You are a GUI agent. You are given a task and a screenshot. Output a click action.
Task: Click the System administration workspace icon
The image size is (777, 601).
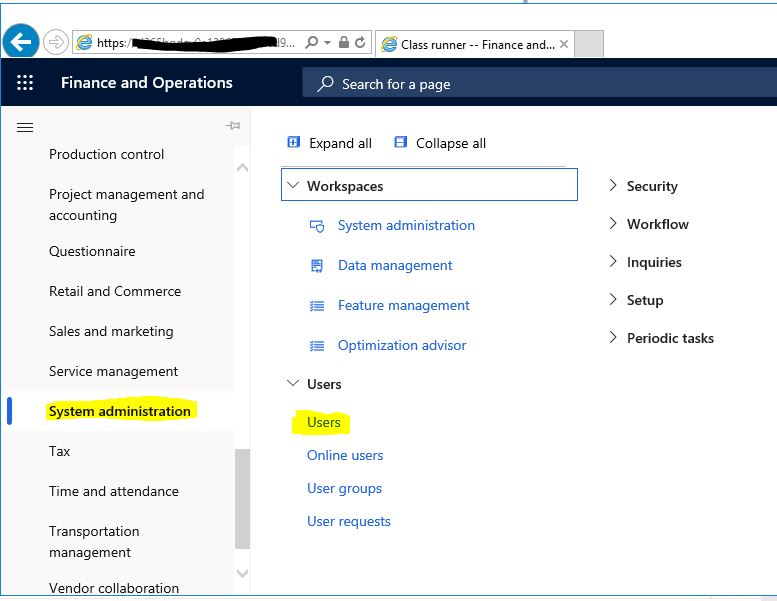(317, 226)
